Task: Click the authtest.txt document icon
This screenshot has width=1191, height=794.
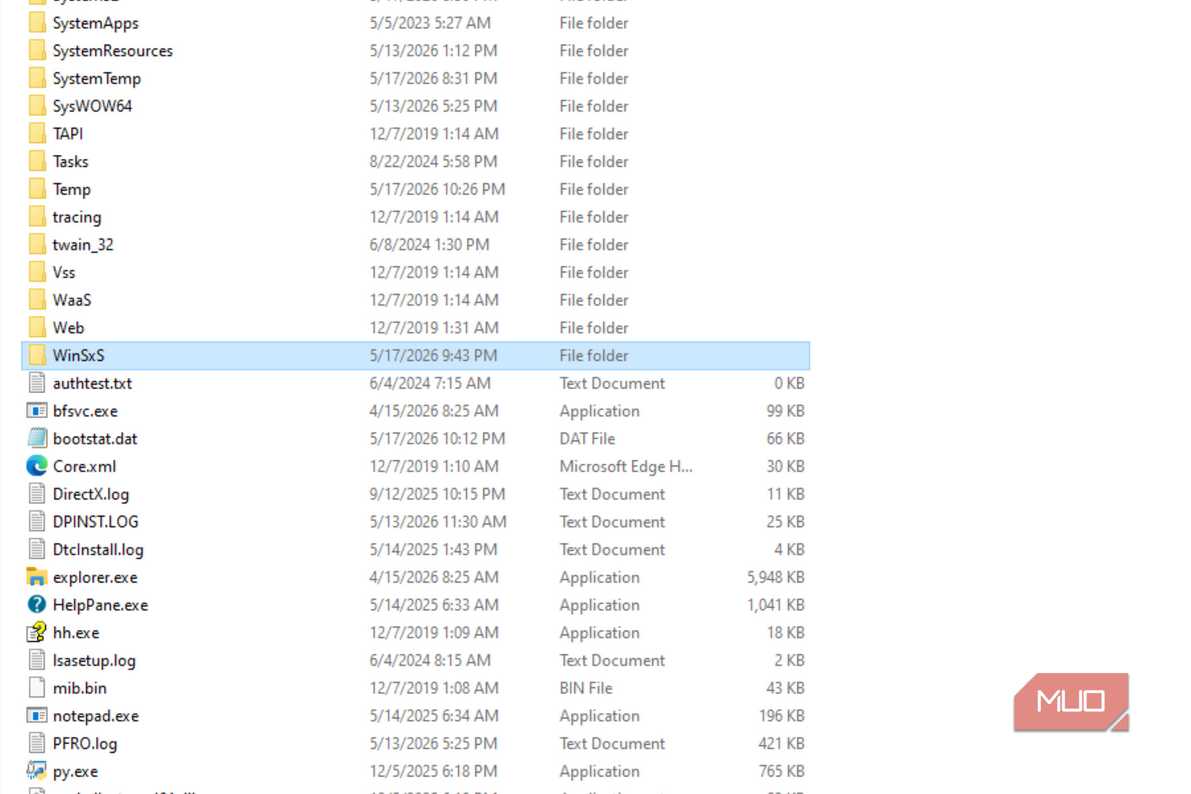Action: click(36, 383)
